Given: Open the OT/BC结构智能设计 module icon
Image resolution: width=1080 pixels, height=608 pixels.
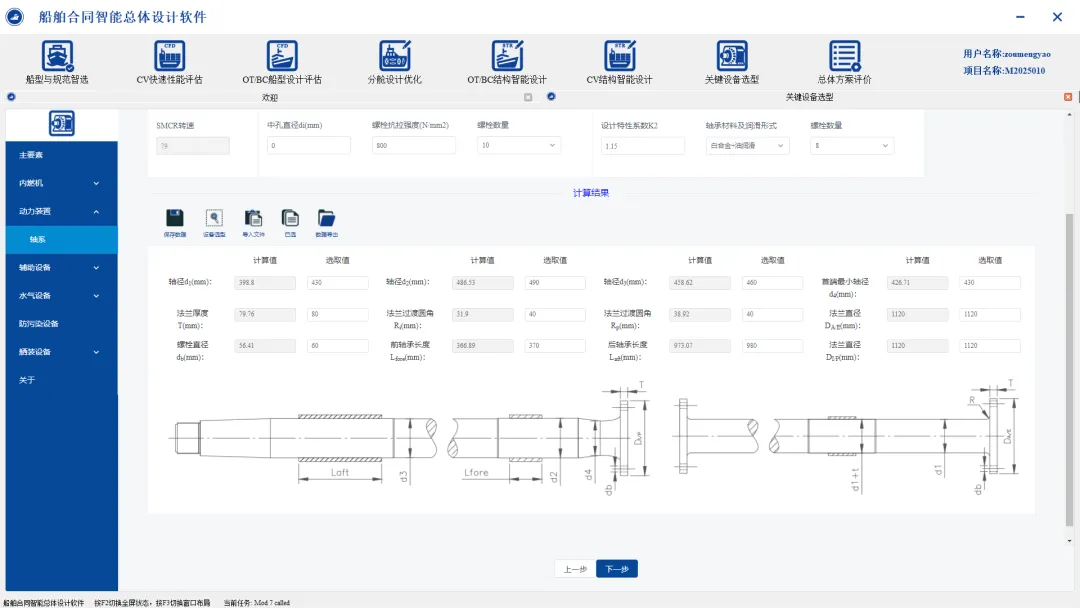Looking at the screenshot, I should (x=507, y=55).
